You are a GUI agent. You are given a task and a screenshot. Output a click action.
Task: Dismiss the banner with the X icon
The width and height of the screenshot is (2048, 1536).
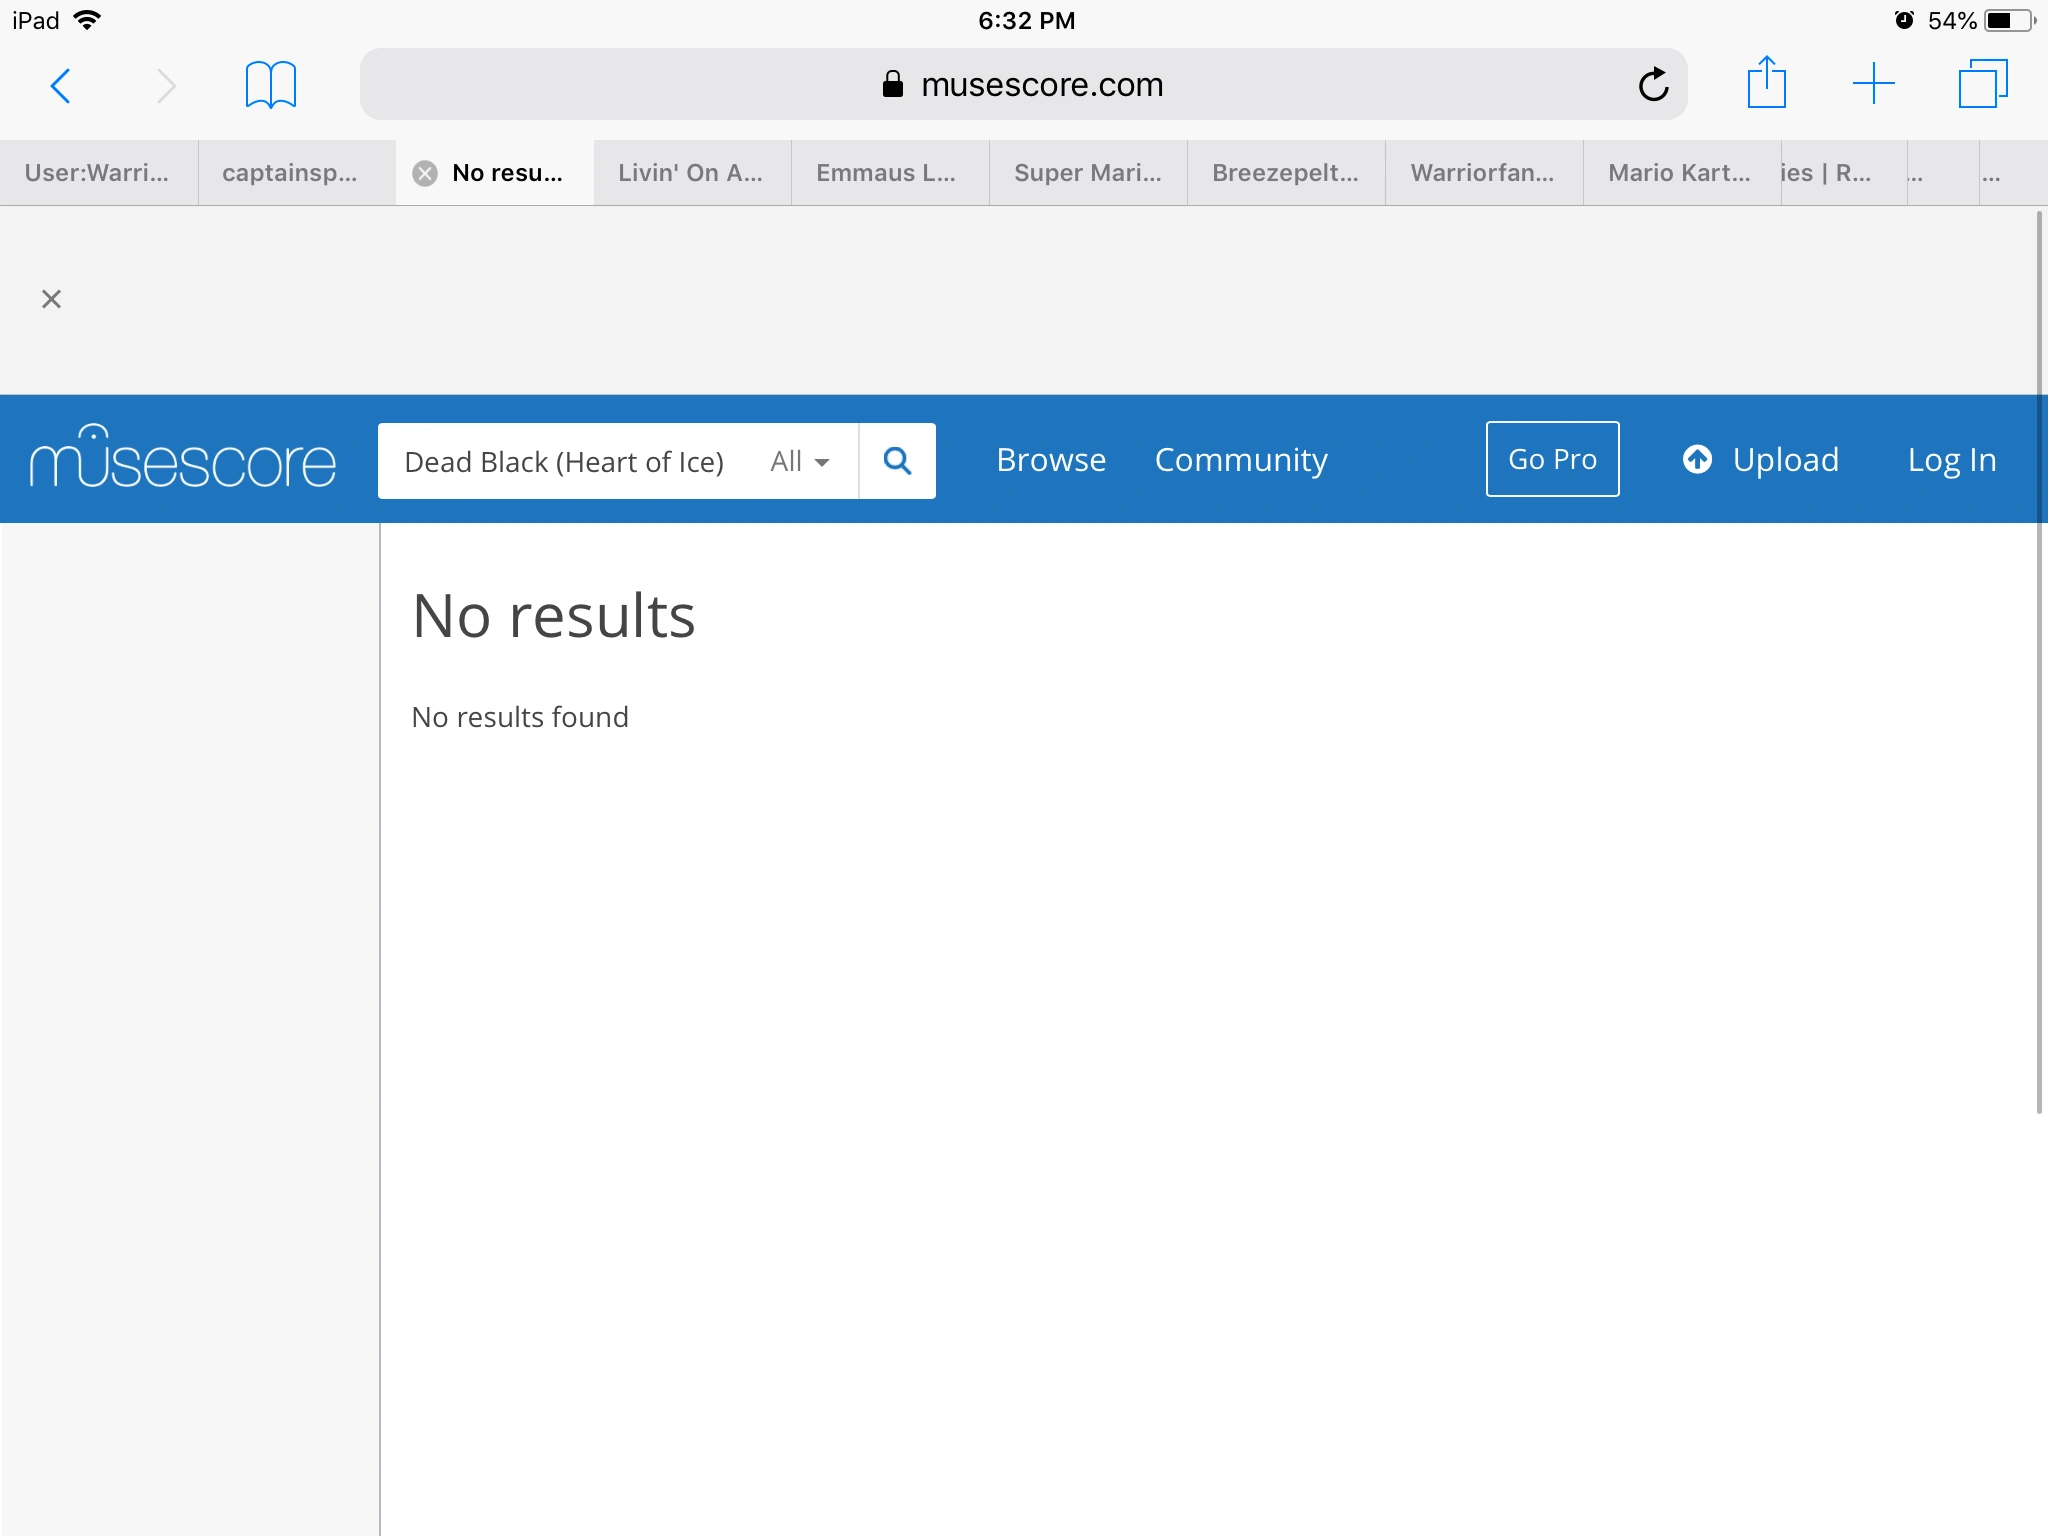[x=51, y=299]
